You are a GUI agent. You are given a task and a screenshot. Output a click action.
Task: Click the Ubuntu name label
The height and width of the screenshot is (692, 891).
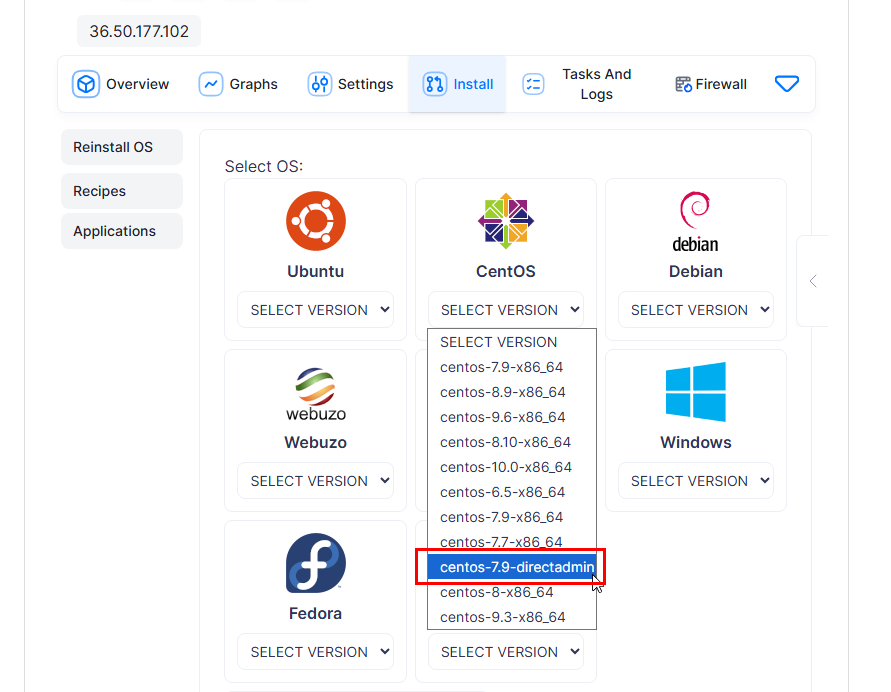pyautogui.click(x=316, y=272)
